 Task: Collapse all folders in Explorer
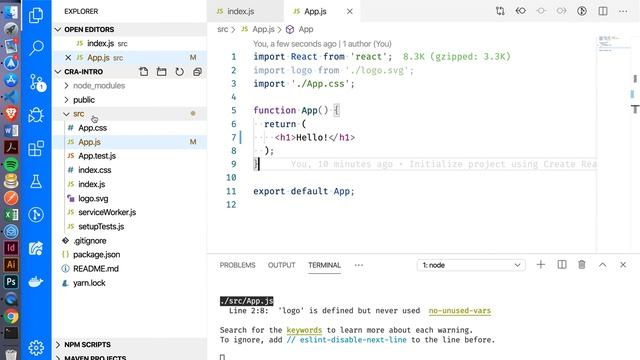tap(198, 72)
